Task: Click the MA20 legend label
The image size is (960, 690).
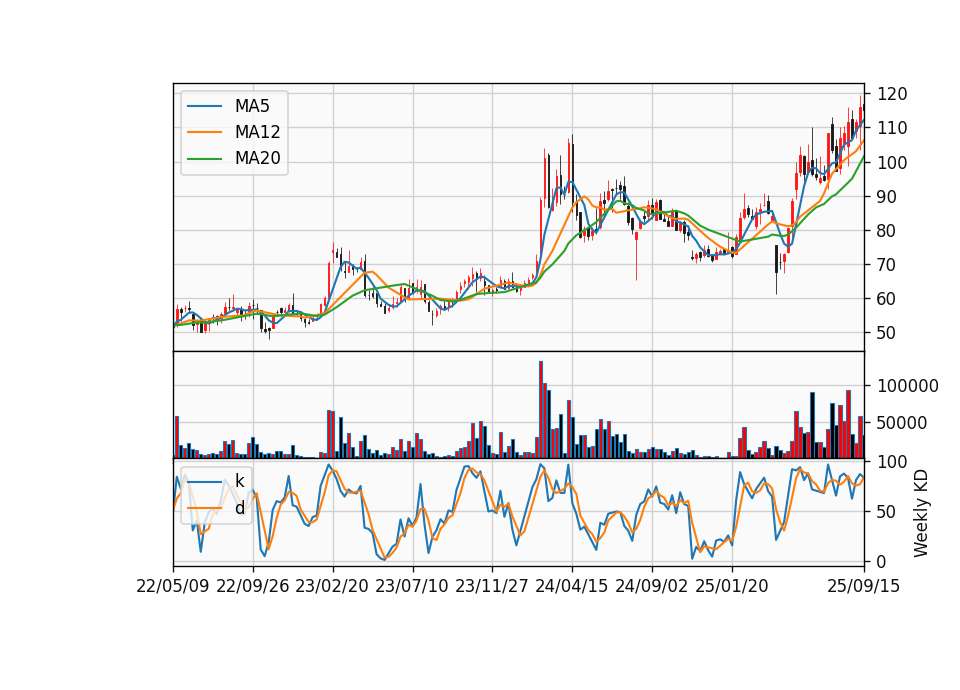Action: 257,159
